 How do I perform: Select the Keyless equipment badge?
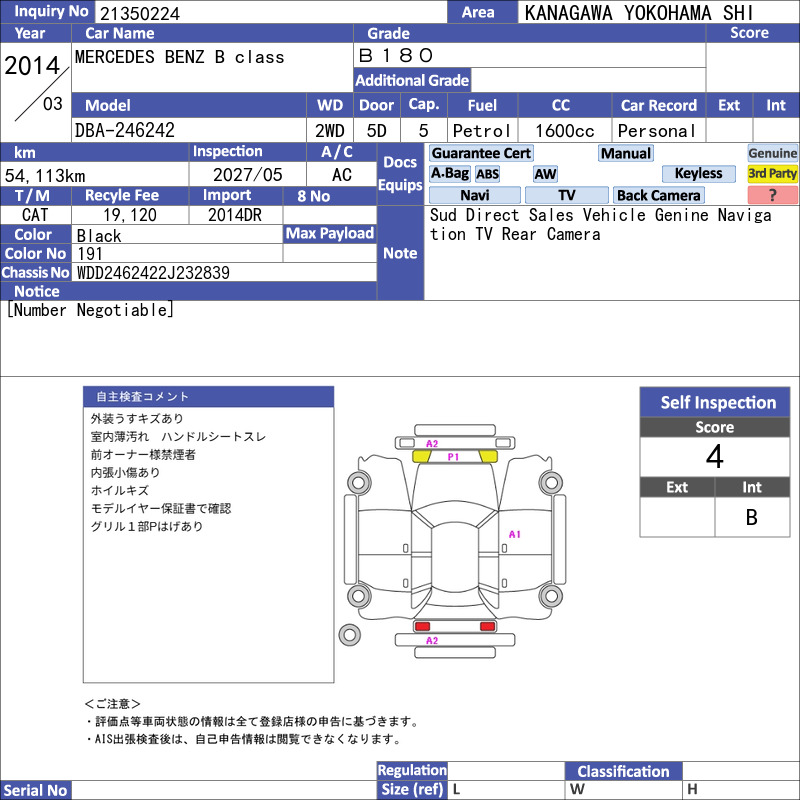(x=698, y=173)
